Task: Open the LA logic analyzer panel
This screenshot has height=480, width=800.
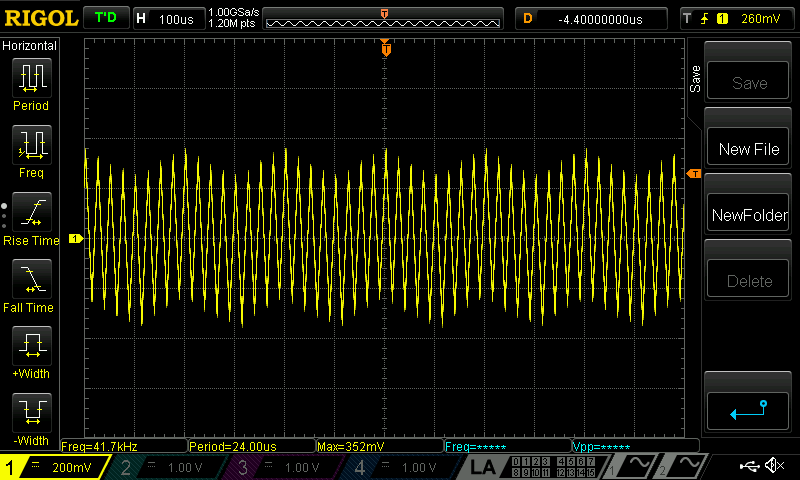Action: pyautogui.click(x=483, y=467)
